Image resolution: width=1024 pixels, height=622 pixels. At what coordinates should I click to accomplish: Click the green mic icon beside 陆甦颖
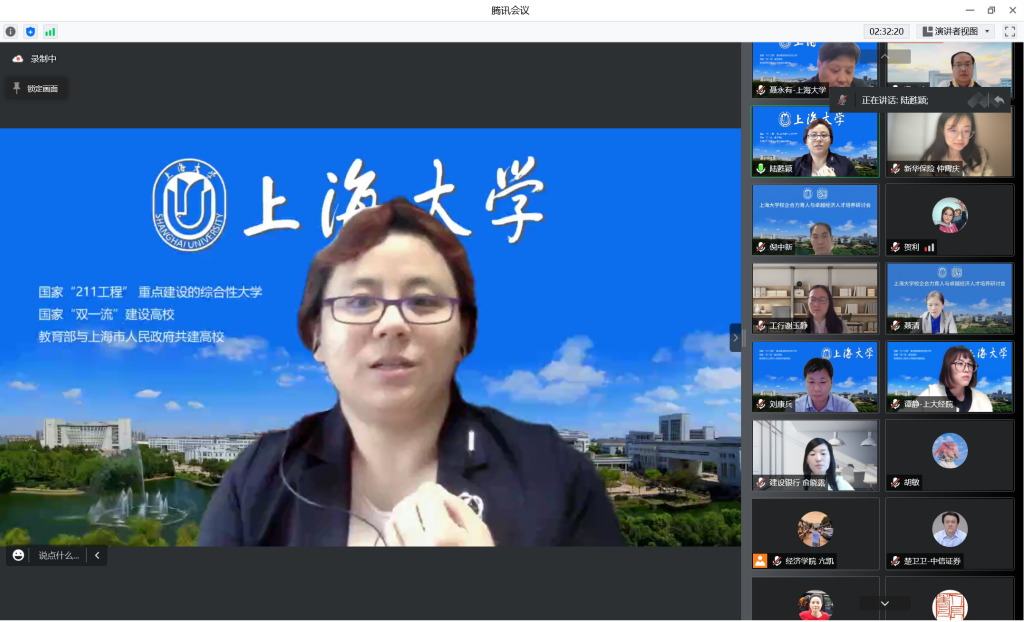pyautogui.click(x=761, y=169)
